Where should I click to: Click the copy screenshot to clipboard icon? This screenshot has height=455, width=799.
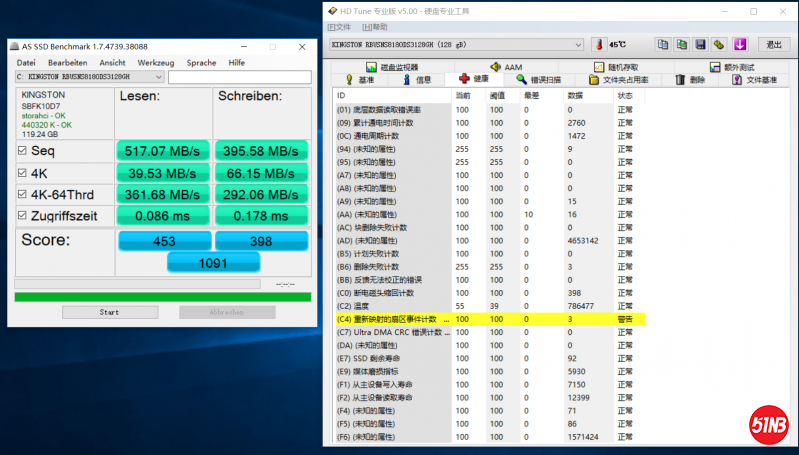pyautogui.click(x=682, y=45)
